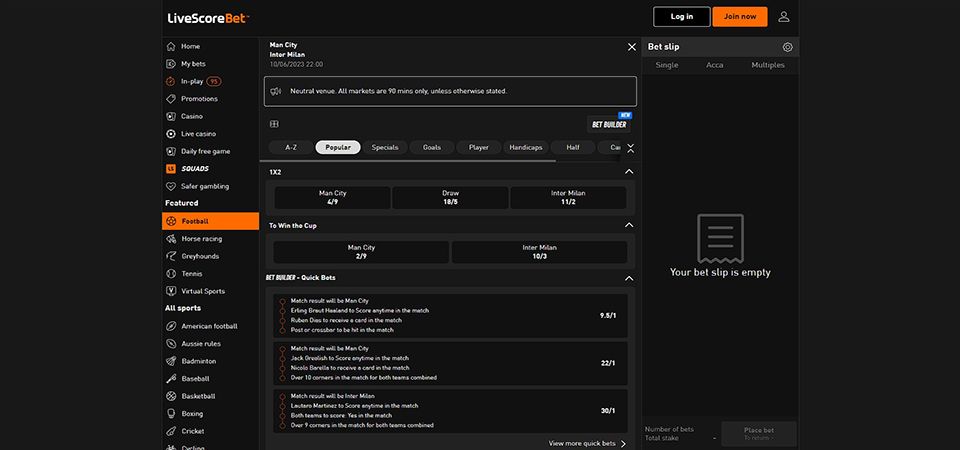960x450 pixels.
Task: Select Football ball icon
Action: 171,221
